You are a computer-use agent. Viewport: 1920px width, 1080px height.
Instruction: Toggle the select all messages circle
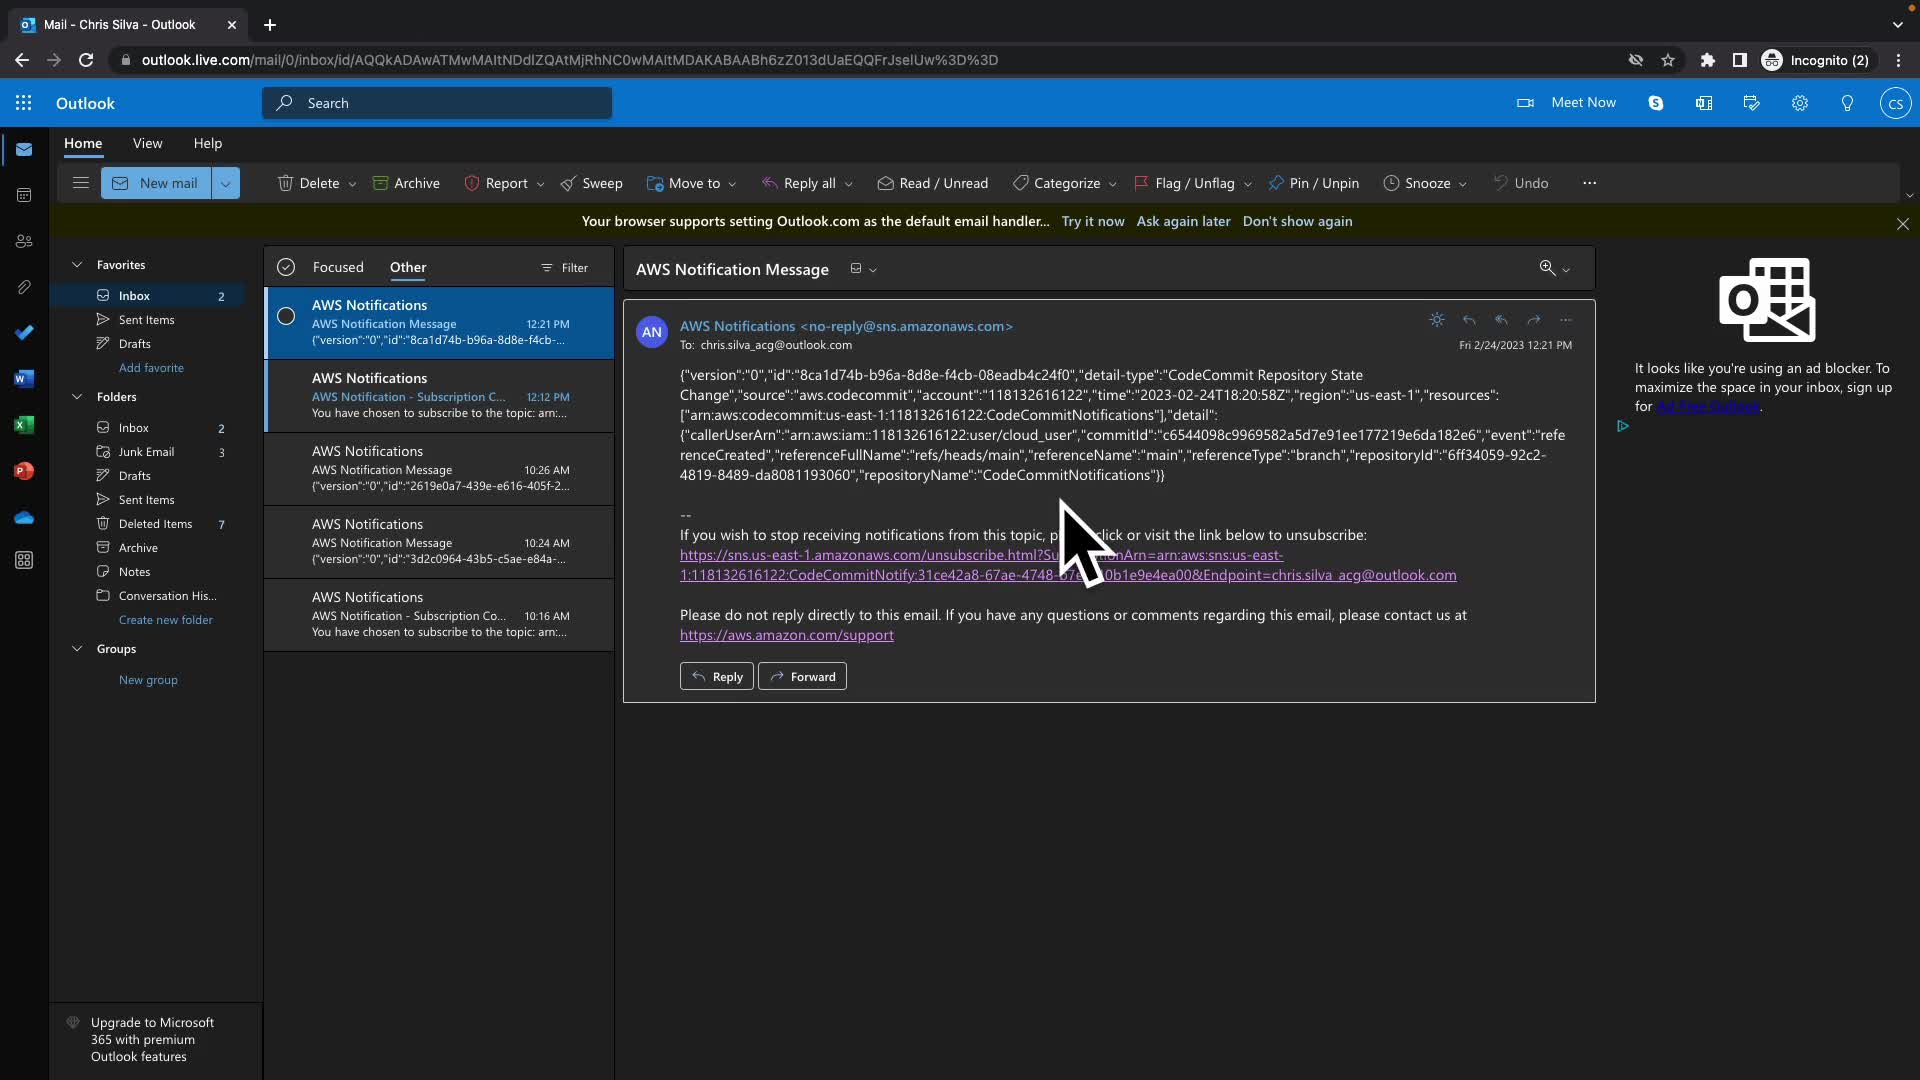click(x=286, y=267)
